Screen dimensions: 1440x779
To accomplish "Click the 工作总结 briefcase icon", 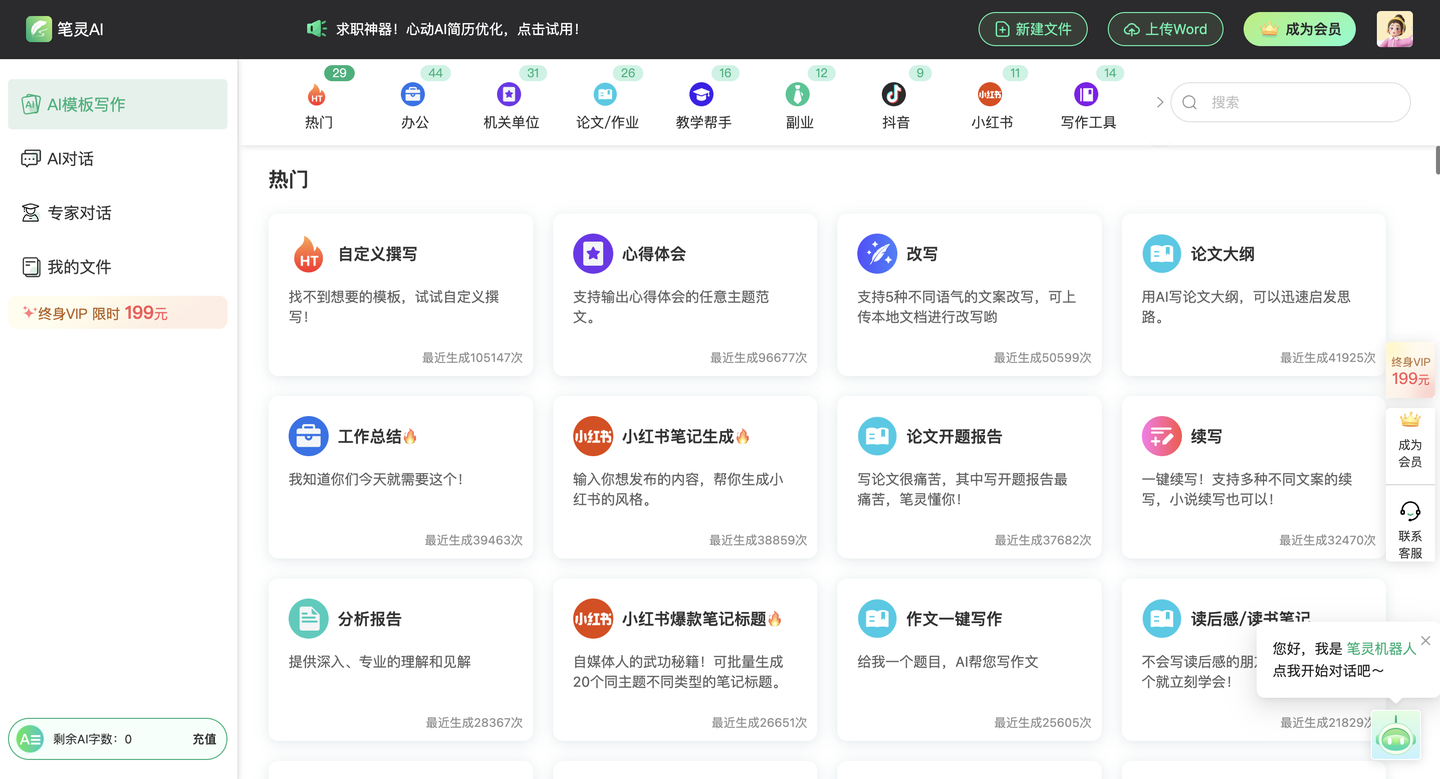I will tap(308, 436).
